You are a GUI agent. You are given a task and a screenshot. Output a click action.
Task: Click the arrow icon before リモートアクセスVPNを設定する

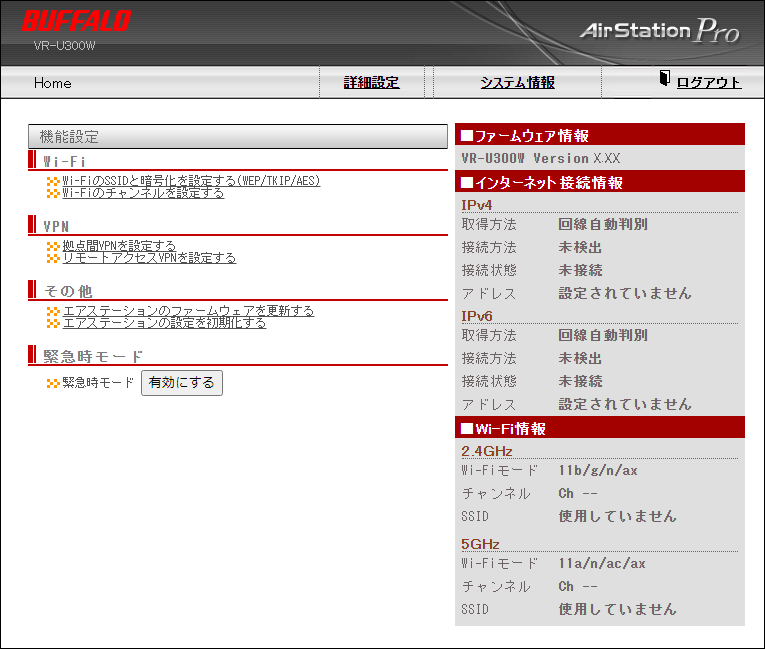click(x=54, y=258)
